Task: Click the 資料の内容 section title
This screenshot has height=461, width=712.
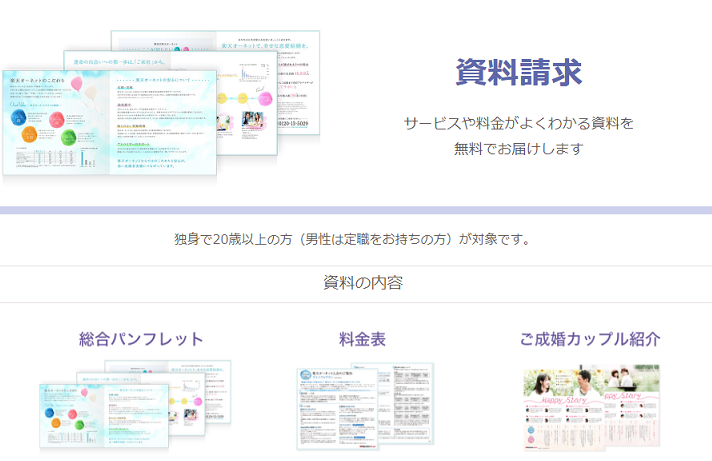Action: pos(363,283)
